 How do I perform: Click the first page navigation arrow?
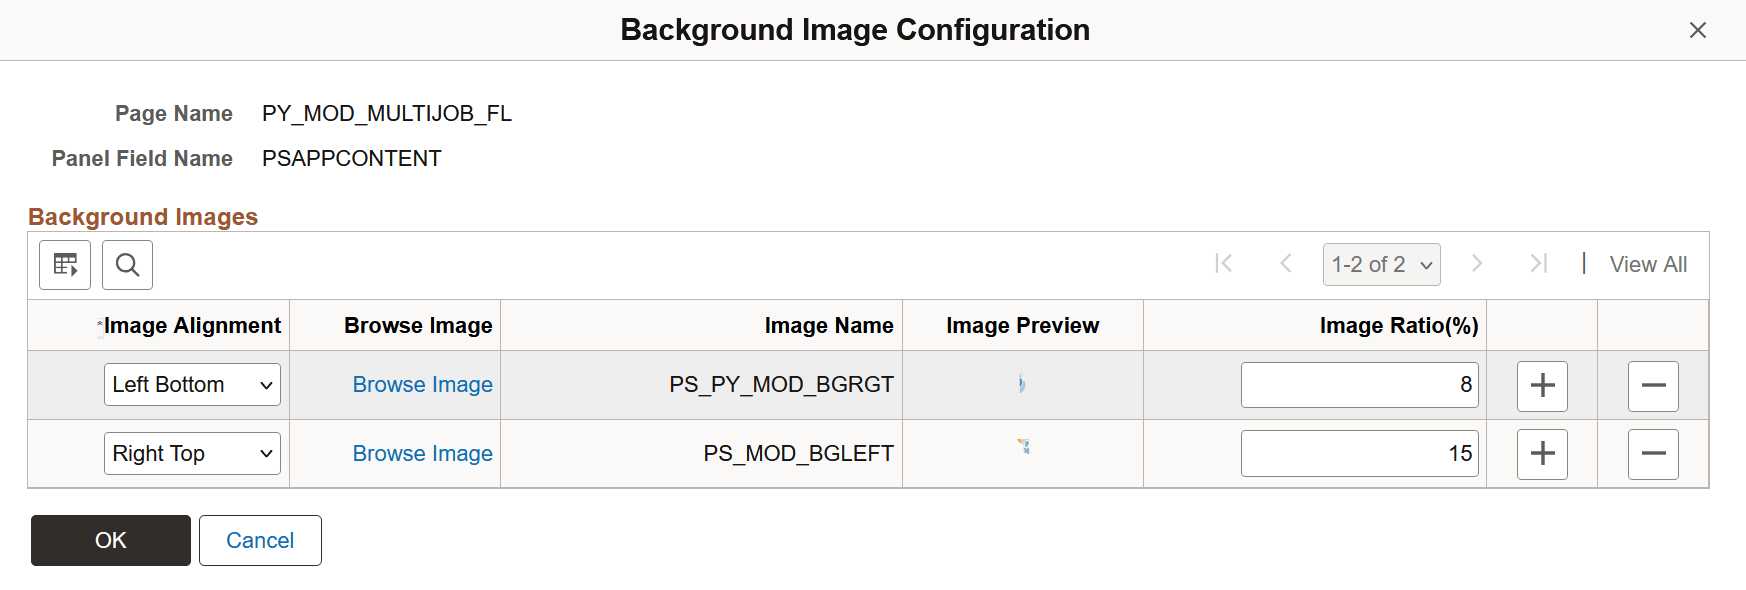(1222, 264)
